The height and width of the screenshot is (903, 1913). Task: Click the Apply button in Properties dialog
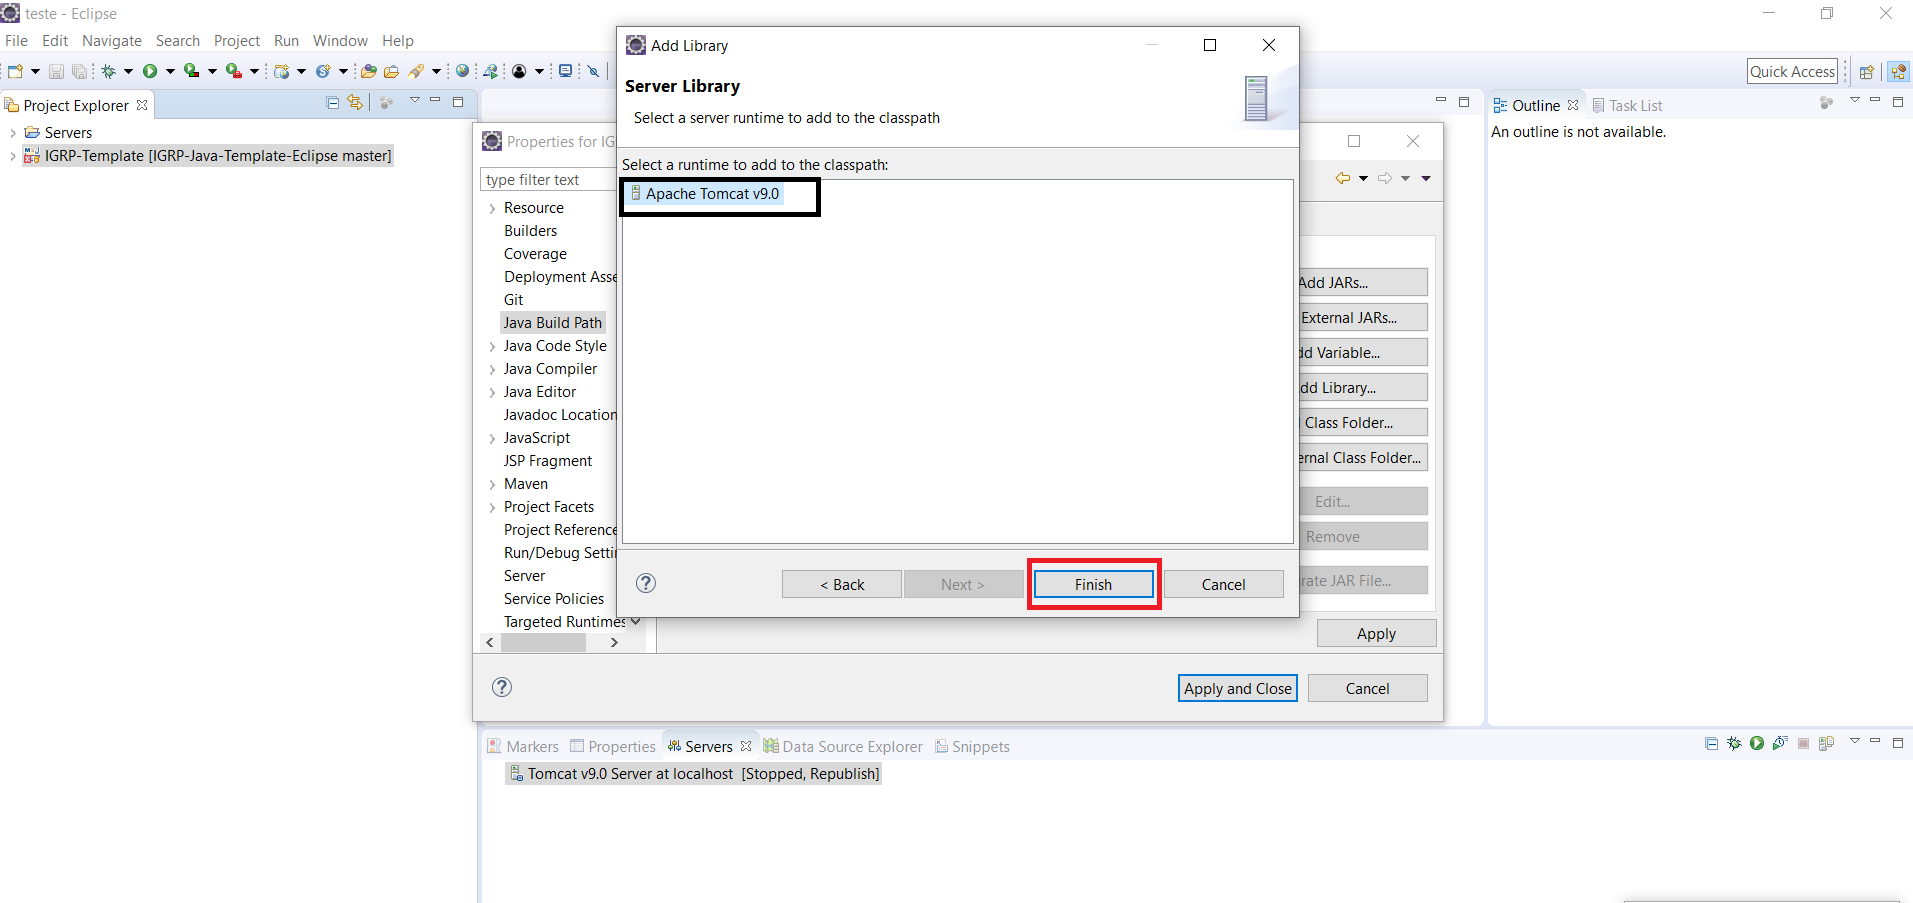pyautogui.click(x=1376, y=633)
